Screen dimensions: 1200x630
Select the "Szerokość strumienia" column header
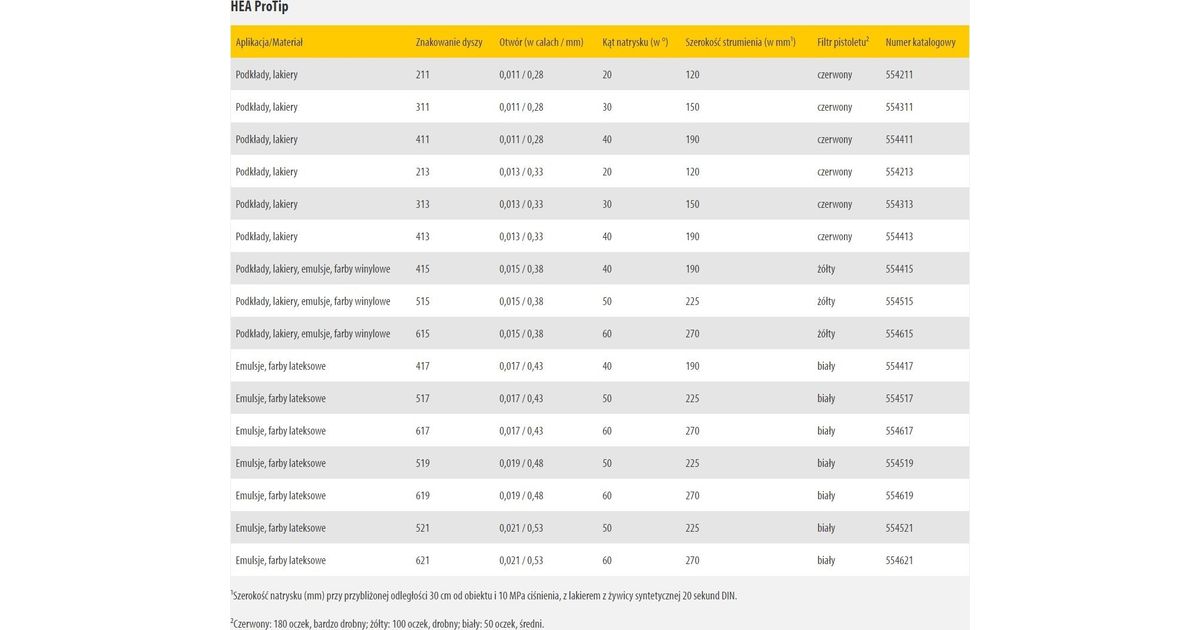click(740, 43)
